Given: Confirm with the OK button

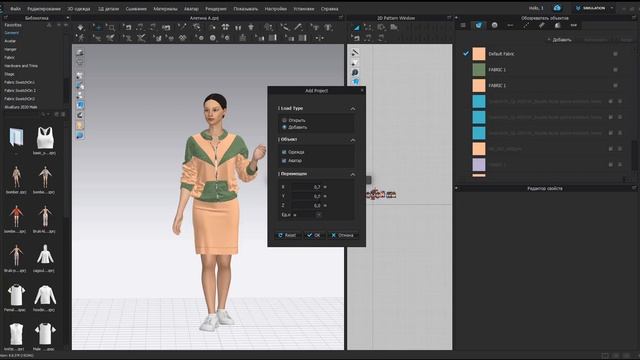Looking at the screenshot, I should (x=314, y=235).
